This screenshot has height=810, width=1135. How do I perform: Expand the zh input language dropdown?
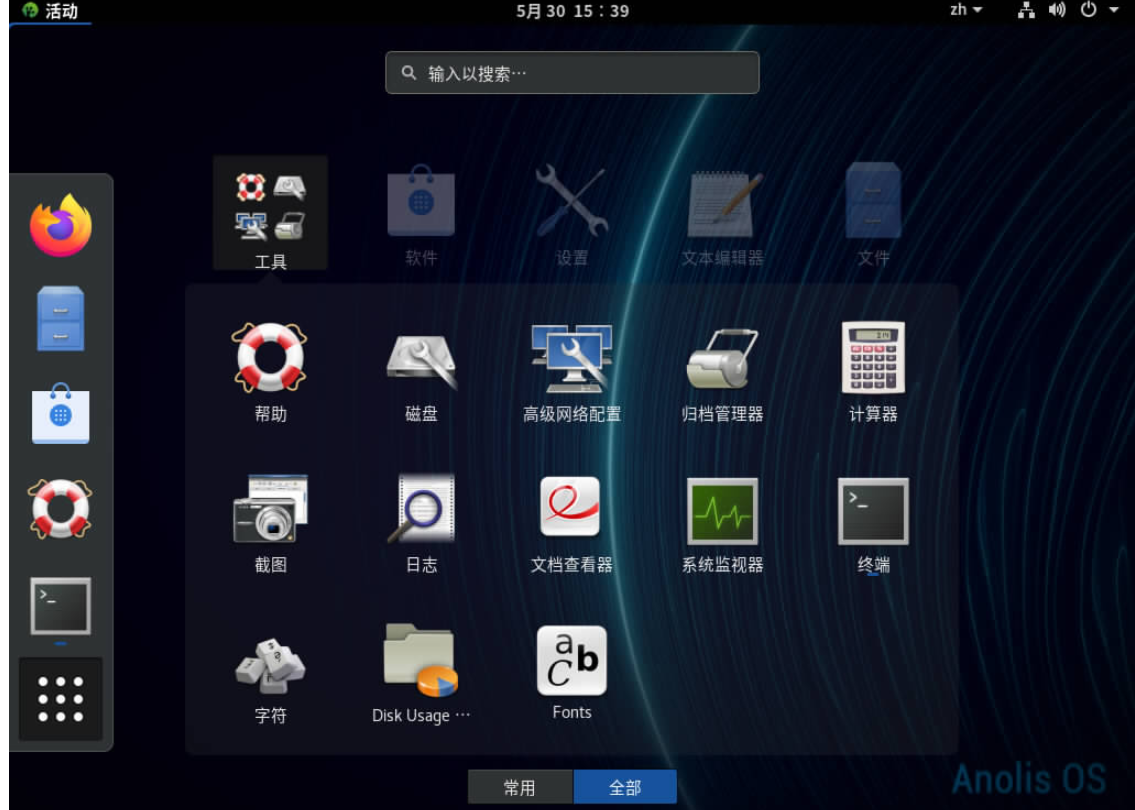(965, 10)
